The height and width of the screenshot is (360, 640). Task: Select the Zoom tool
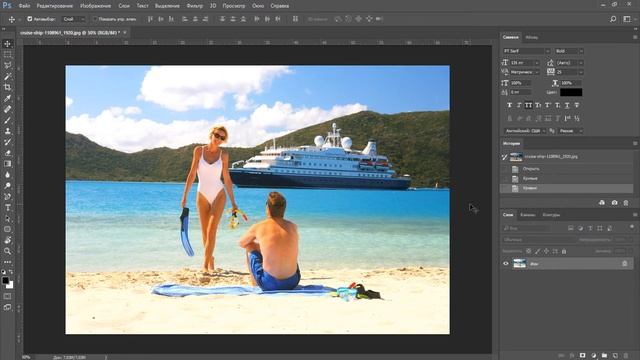coord(7,251)
